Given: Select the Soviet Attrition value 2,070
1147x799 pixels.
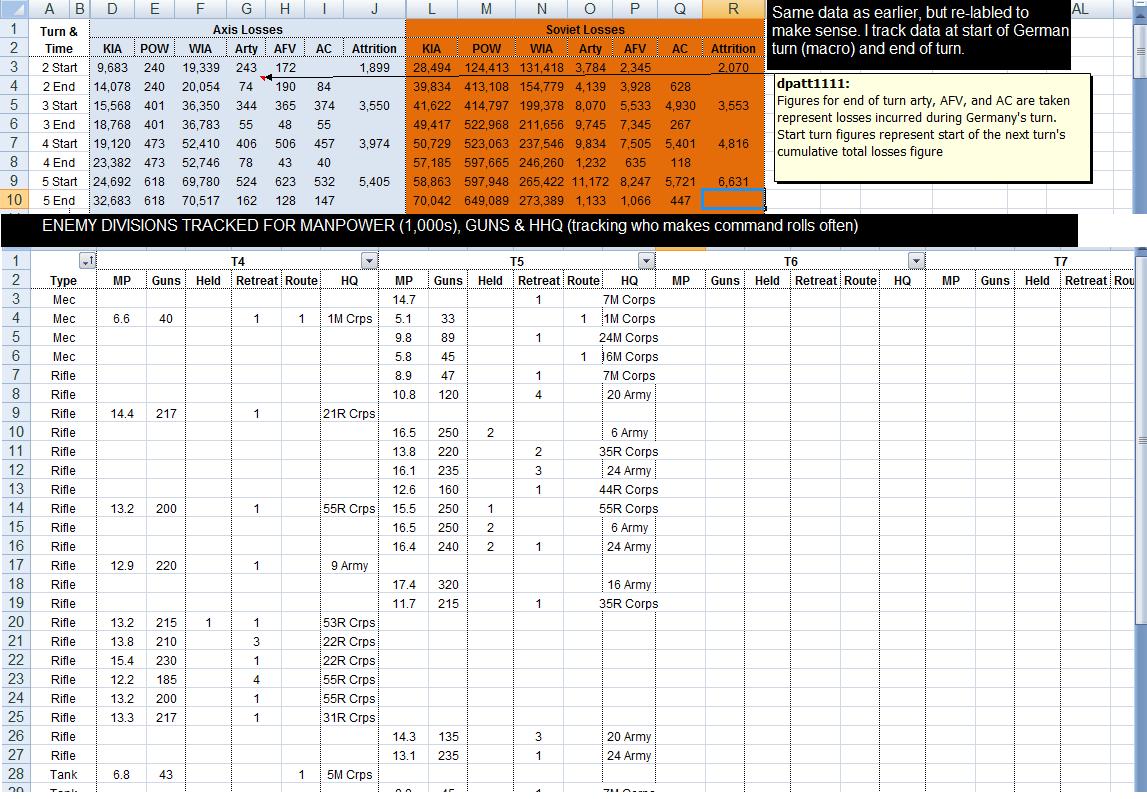Looking at the screenshot, I should (733, 67).
